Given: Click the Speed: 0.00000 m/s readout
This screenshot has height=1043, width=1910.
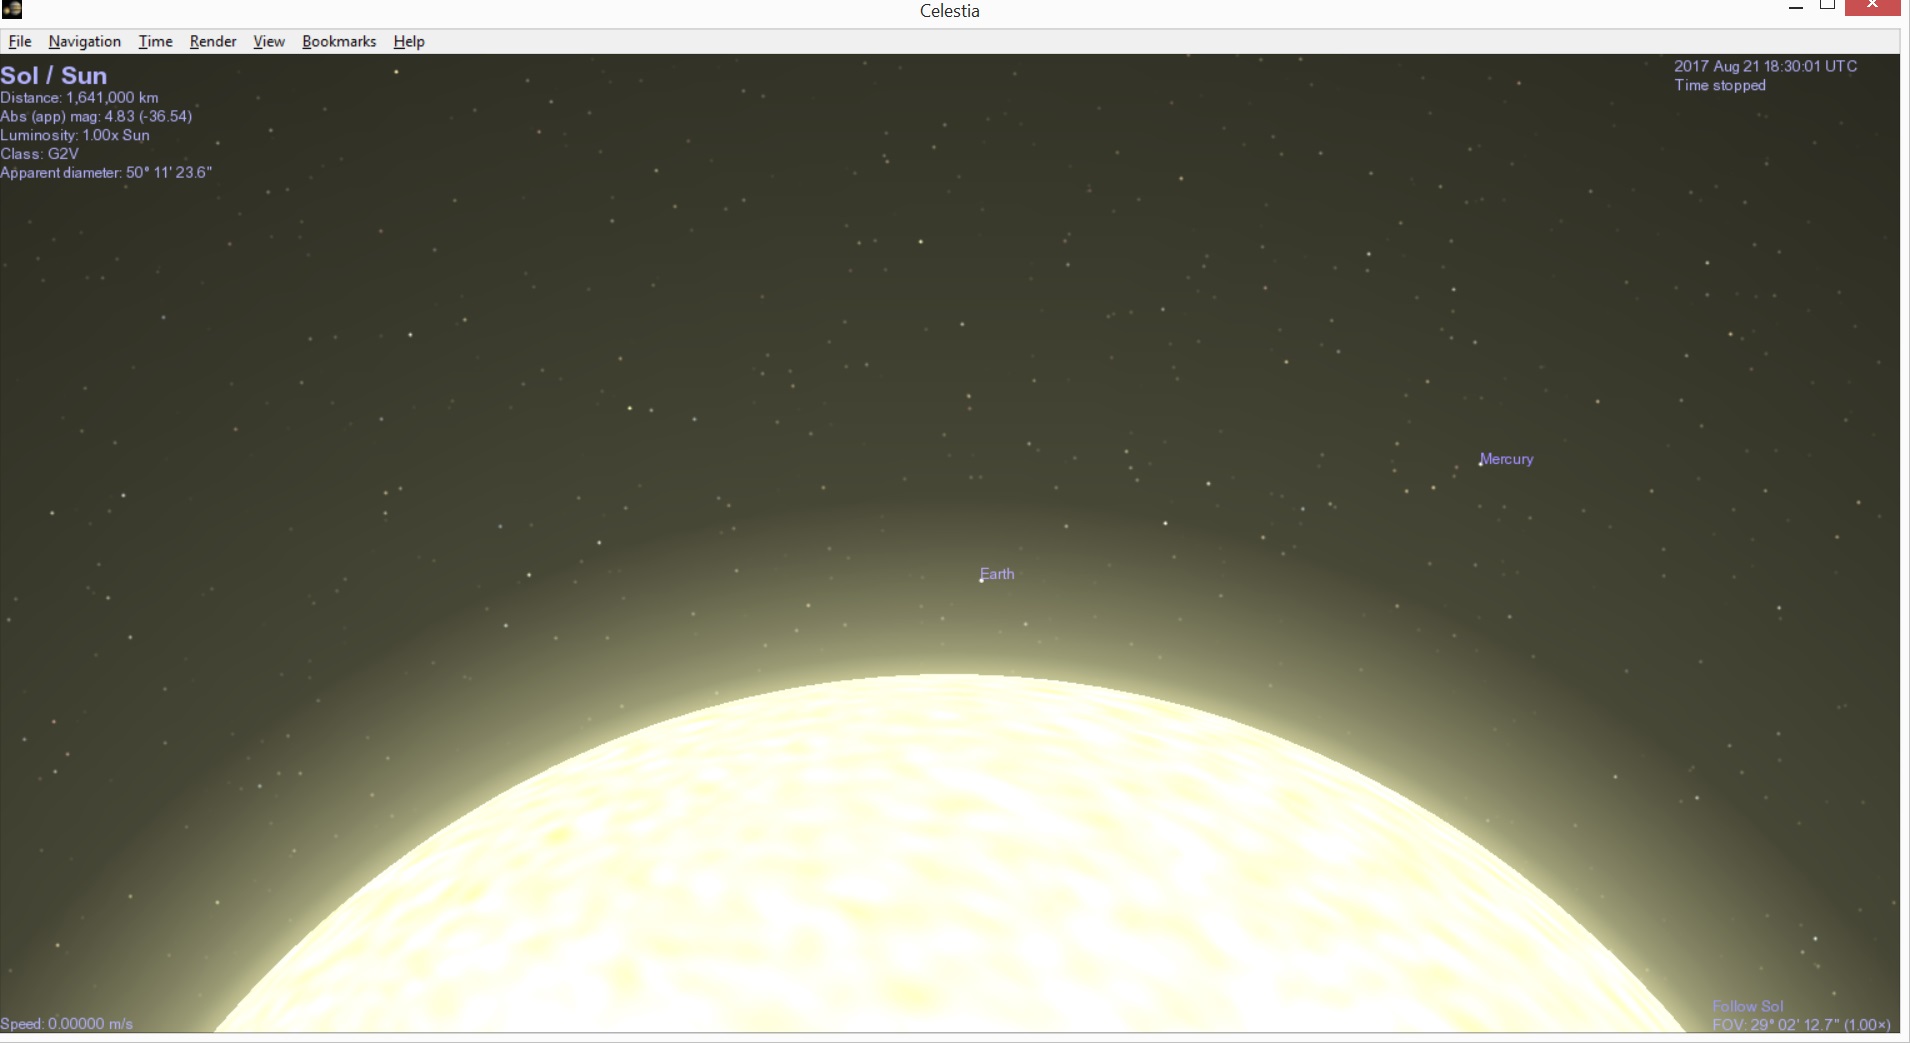Looking at the screenshot, I should pos(66,1023).
